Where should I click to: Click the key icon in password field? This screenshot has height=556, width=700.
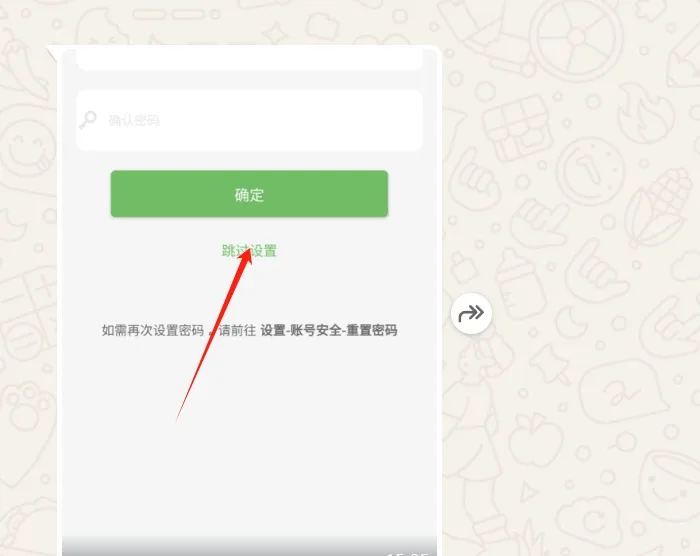coord(88,120)
